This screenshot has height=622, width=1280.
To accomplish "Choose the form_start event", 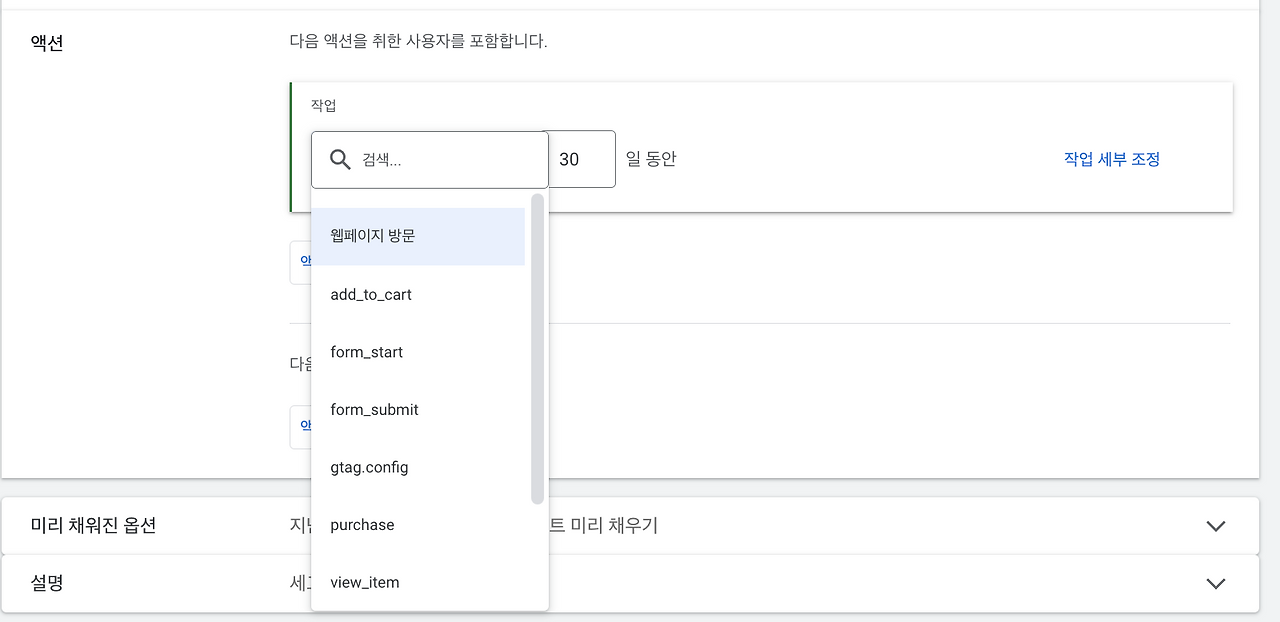I will (x=366, y=352).
